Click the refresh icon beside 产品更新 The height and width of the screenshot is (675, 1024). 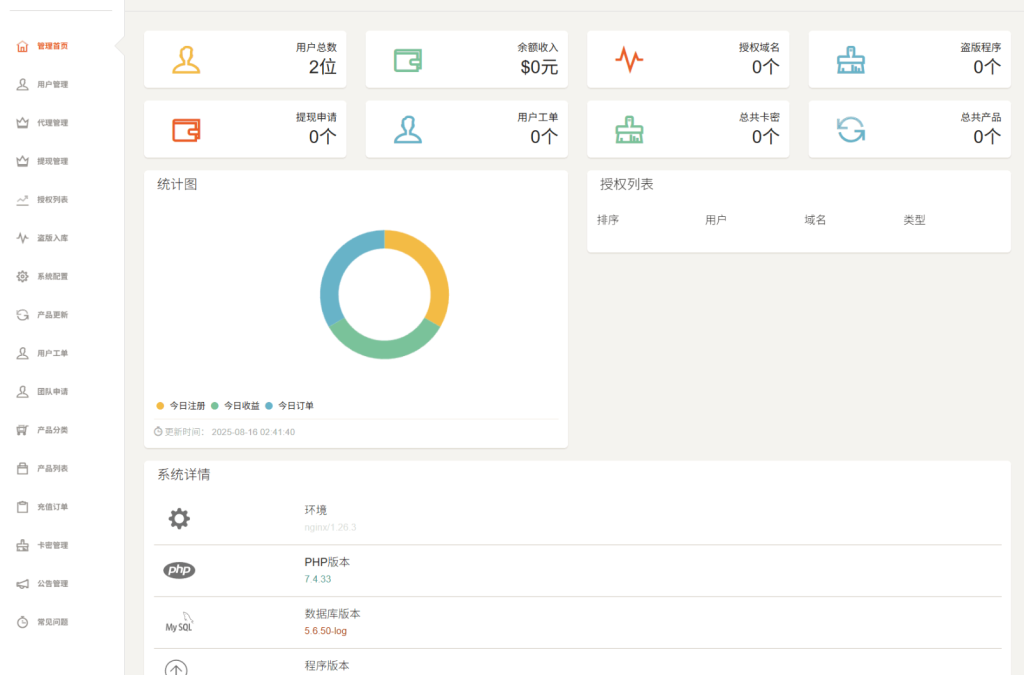tap(22, 315)
